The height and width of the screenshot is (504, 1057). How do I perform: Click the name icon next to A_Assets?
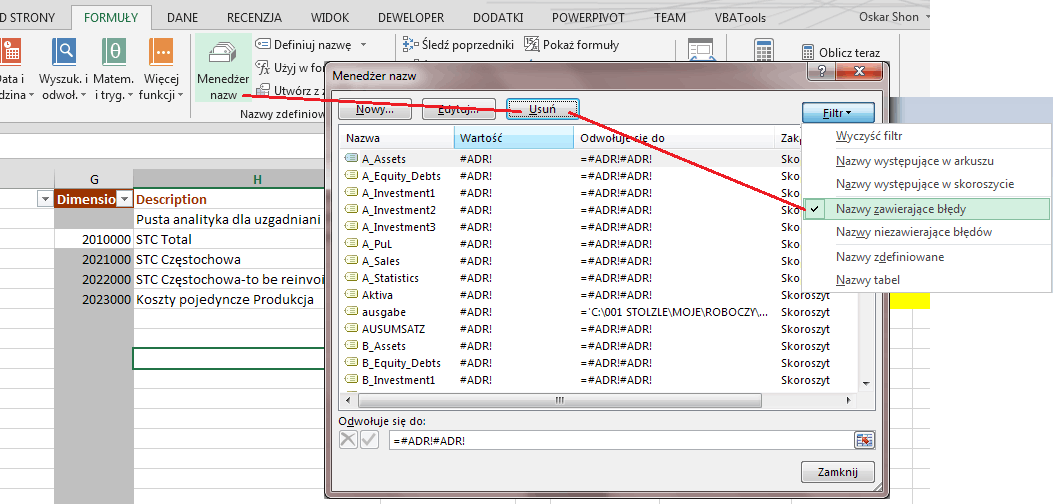pyautogui.click(x=351, y=158)
